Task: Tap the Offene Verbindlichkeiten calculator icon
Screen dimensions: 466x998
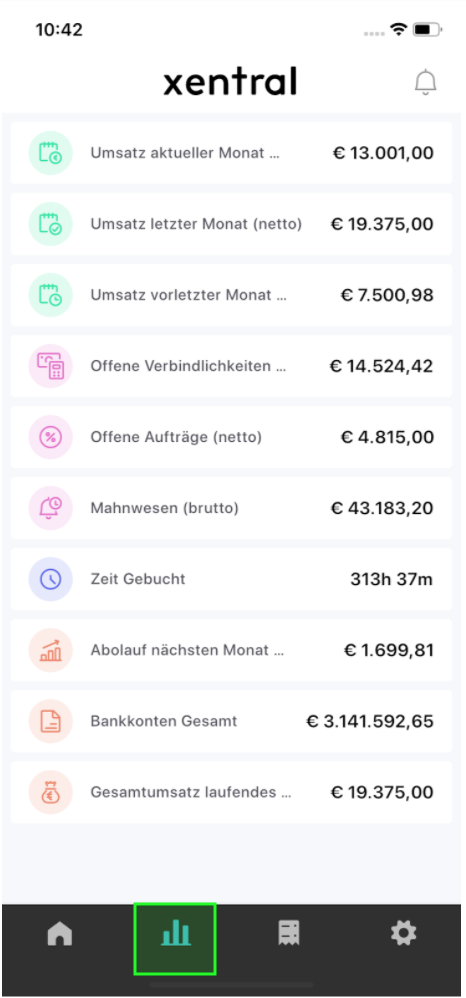Action: [x=50, y=366]
